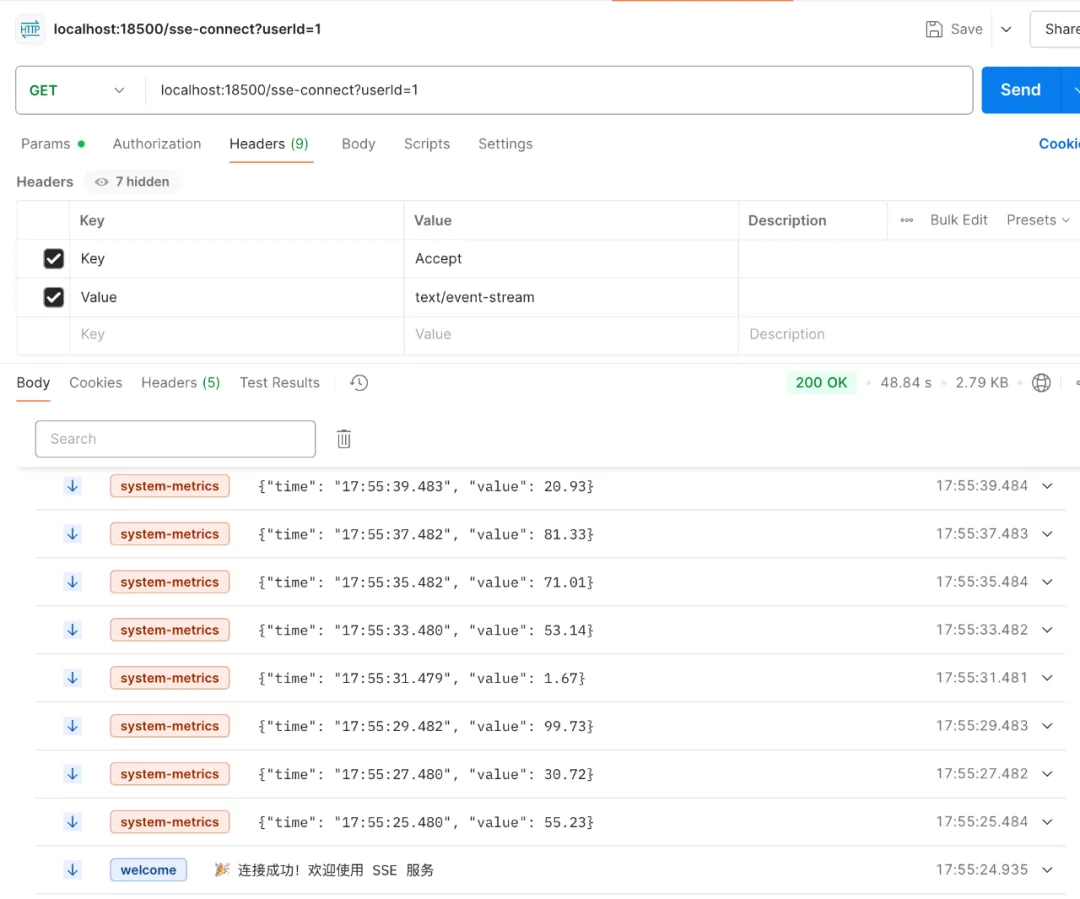Click the globe network icon

[x=1041, y=383]
